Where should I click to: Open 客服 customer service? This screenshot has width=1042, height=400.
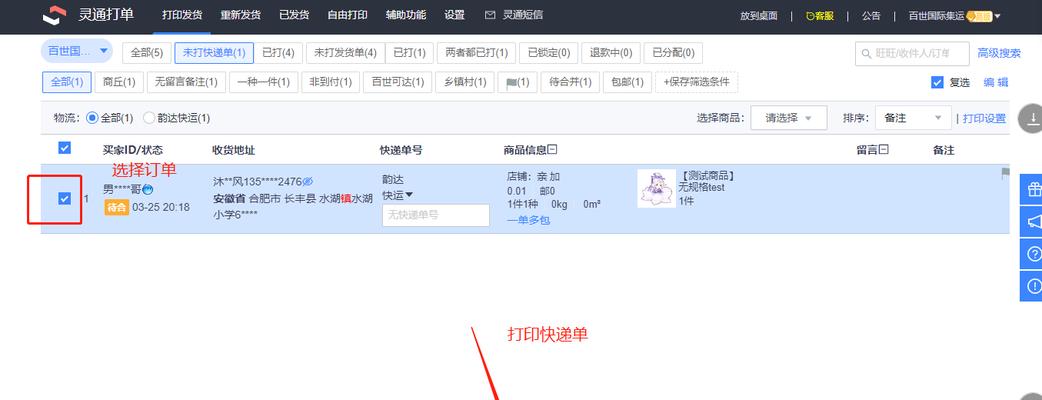click(x=820, y=16)
